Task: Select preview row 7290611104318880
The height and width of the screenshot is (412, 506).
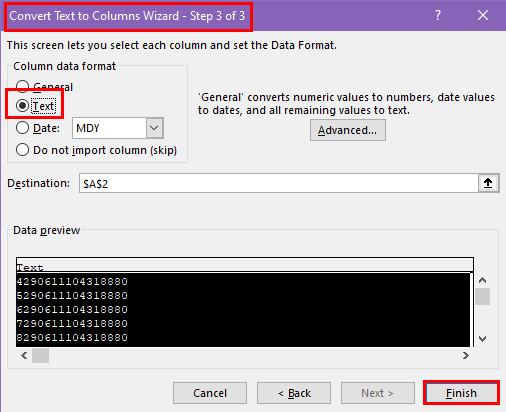Action: [243, 324]
